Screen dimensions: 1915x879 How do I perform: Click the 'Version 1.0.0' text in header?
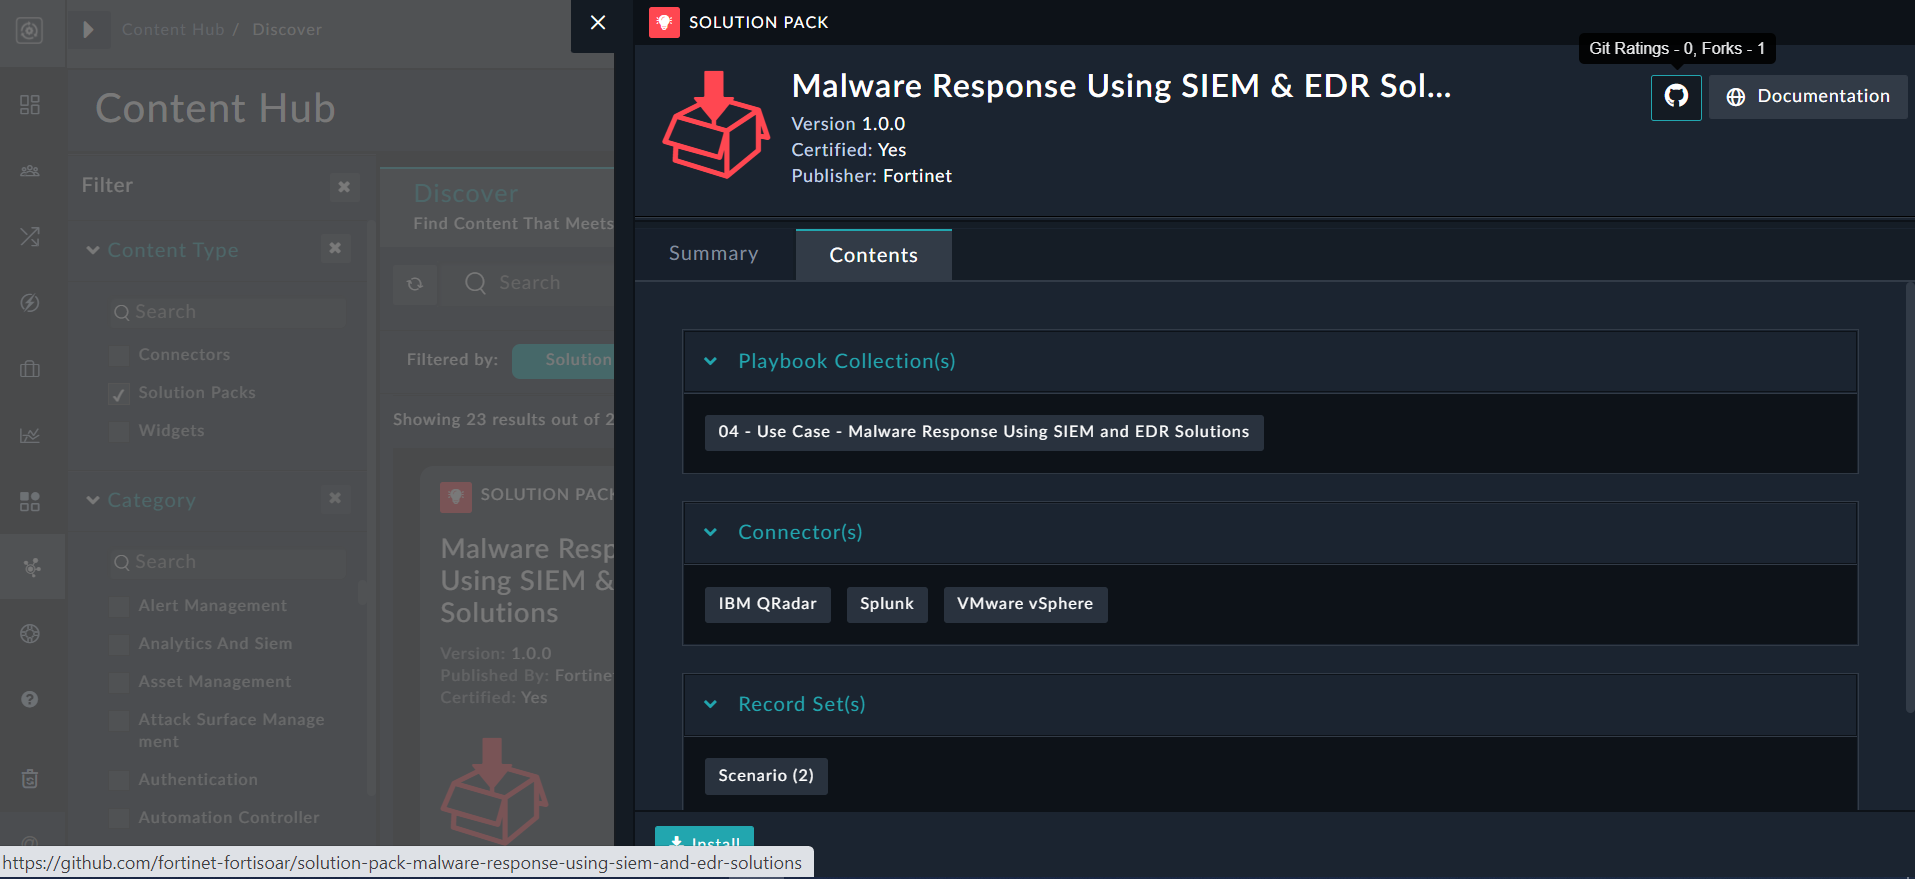coord(848,124)
